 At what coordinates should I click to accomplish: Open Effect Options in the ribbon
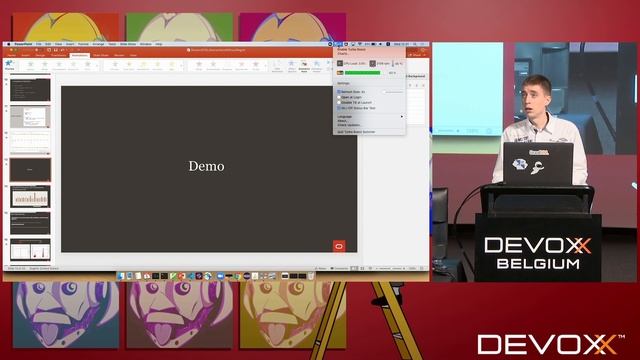292,66
